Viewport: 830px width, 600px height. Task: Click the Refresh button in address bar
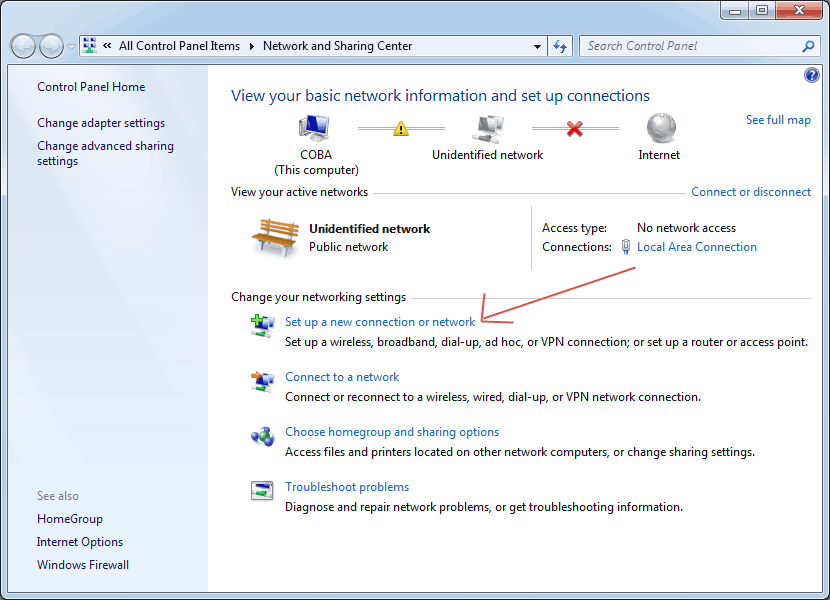(560, 47)
